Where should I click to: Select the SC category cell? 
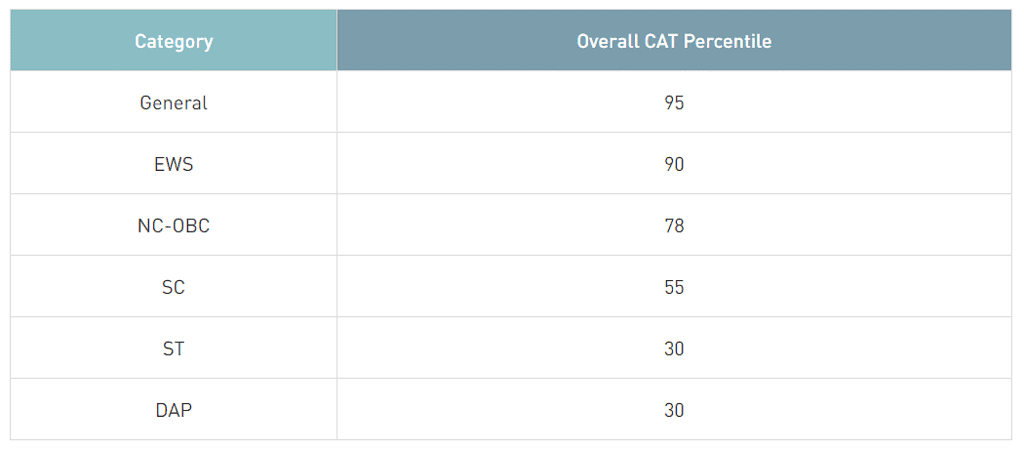click(x=174, y=287)
